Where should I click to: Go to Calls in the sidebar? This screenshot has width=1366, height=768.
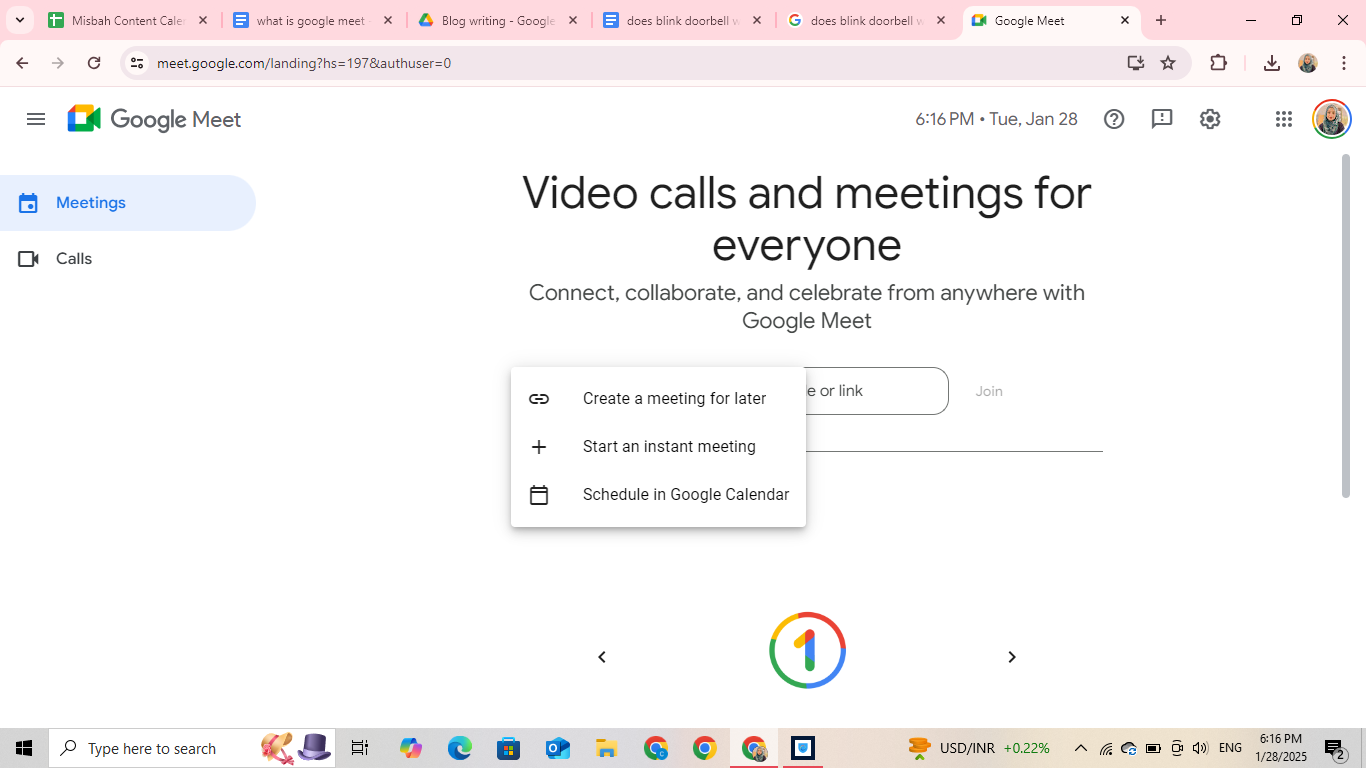128,259
